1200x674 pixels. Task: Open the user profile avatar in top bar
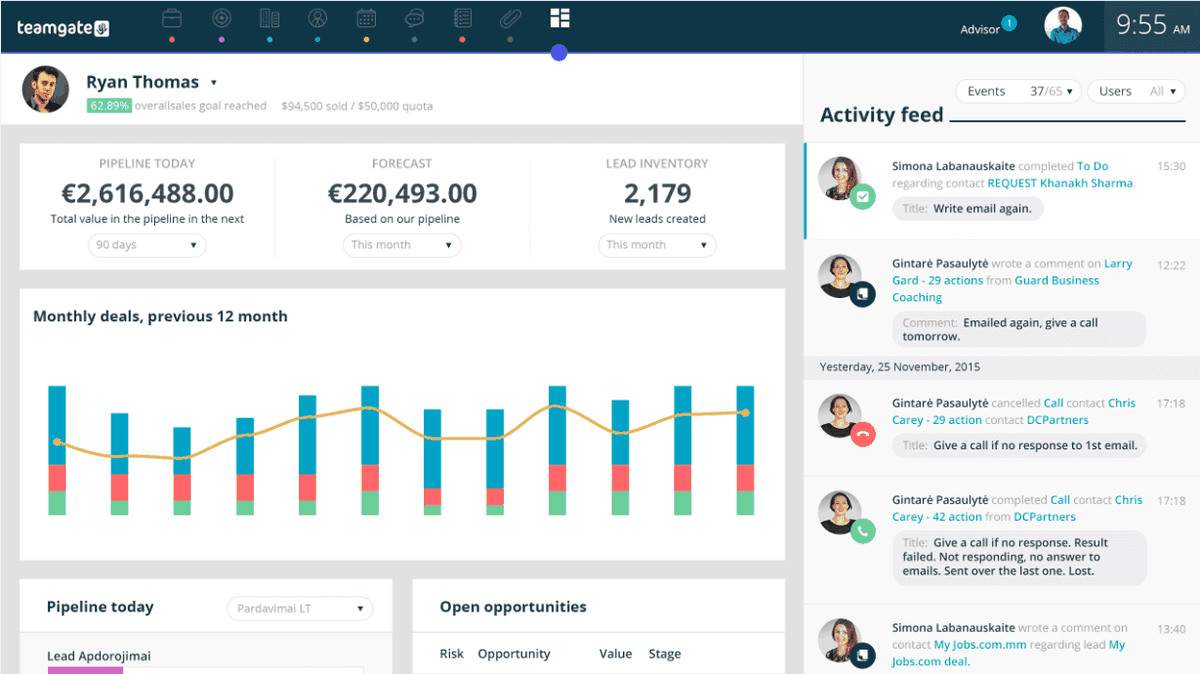pyautogui.click(x=1063, y=26)
